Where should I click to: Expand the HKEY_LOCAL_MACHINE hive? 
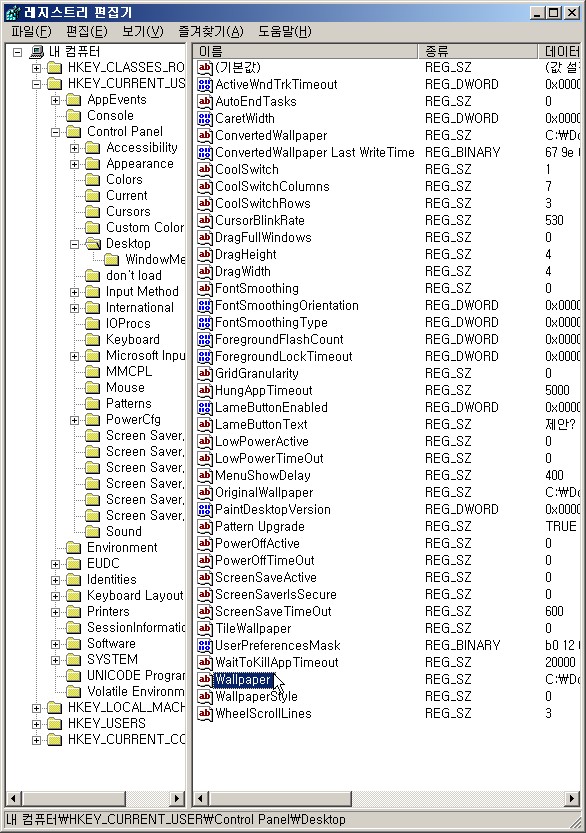(36, 708)
